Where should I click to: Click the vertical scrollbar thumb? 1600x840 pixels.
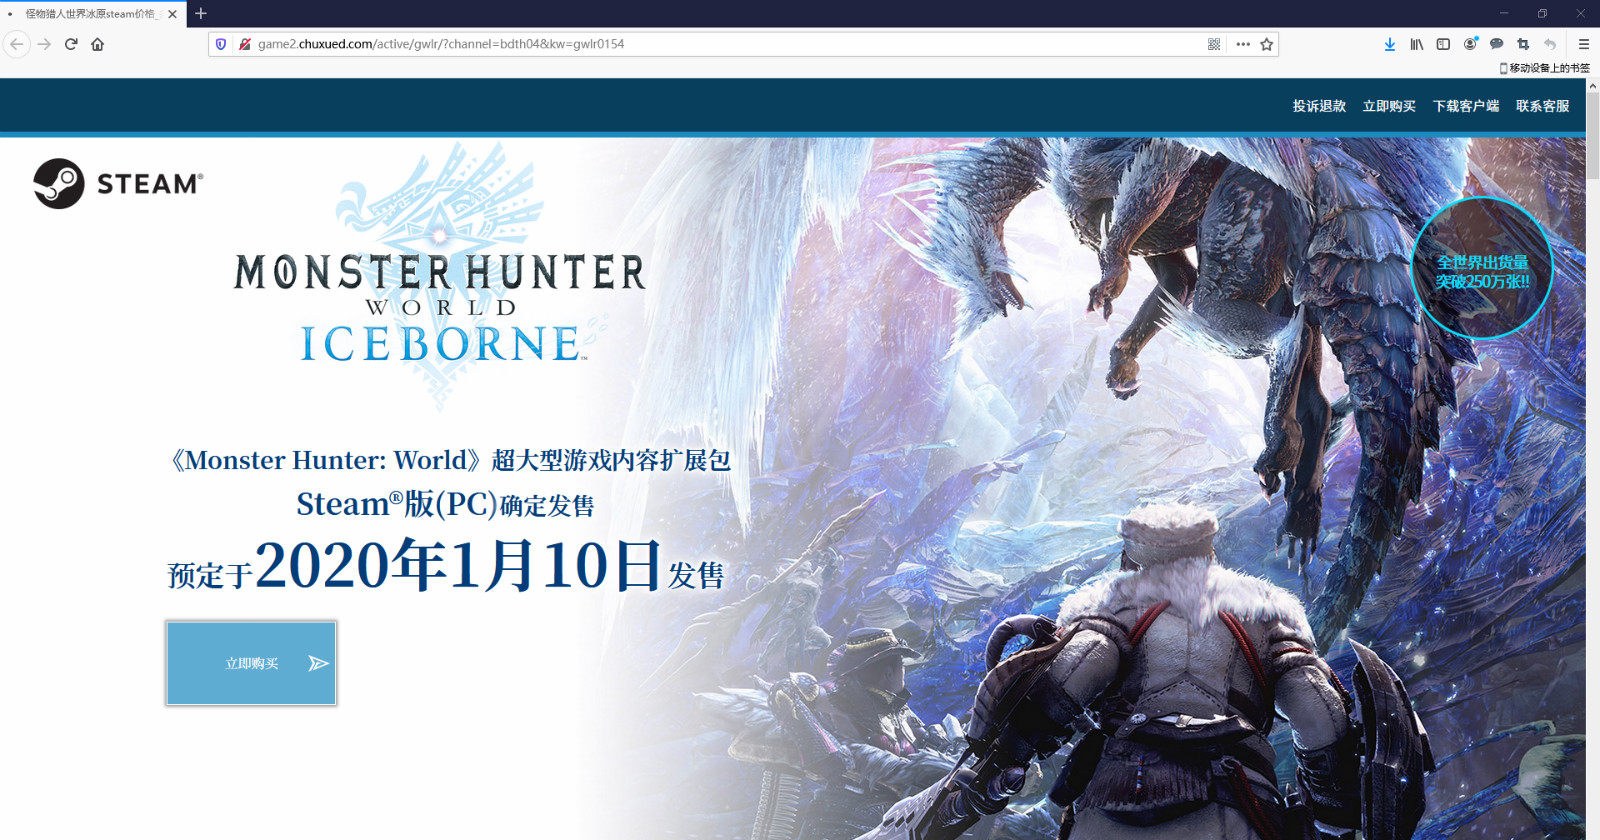click(1593, 137)
